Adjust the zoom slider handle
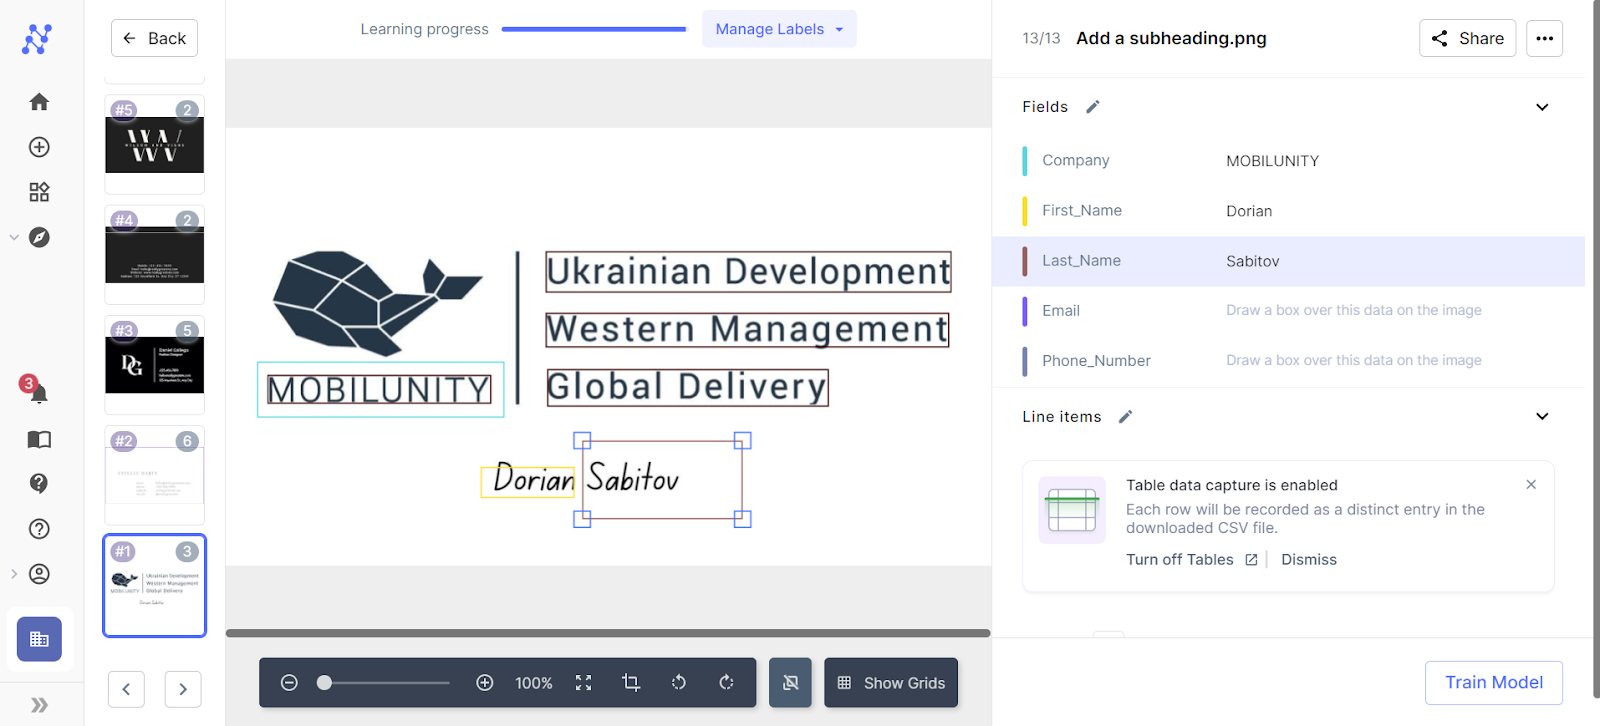 click(x=324, y=683)
